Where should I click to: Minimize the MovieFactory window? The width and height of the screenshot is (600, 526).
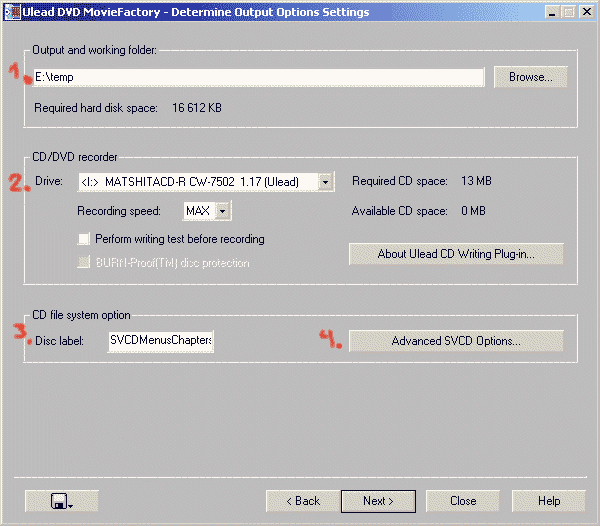pyautogui.click(x=552, y=13)
